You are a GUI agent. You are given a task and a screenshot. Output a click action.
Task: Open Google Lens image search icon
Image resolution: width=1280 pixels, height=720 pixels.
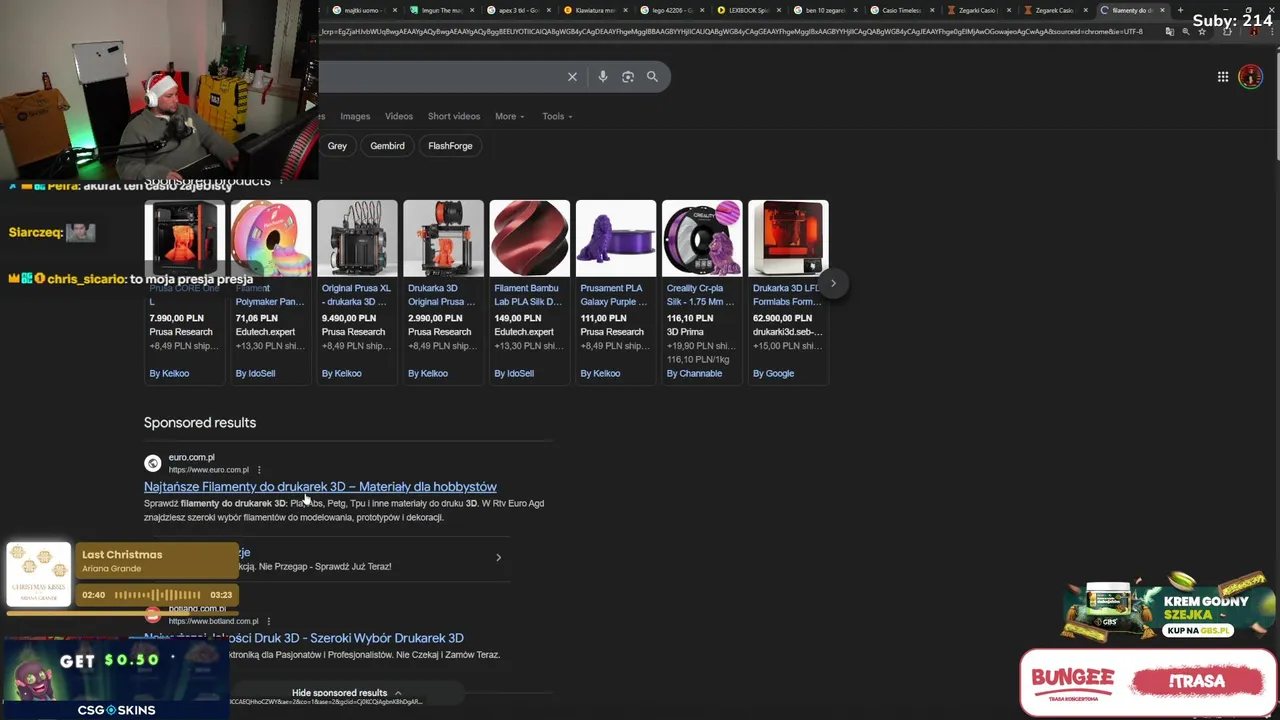click(628, 77)
